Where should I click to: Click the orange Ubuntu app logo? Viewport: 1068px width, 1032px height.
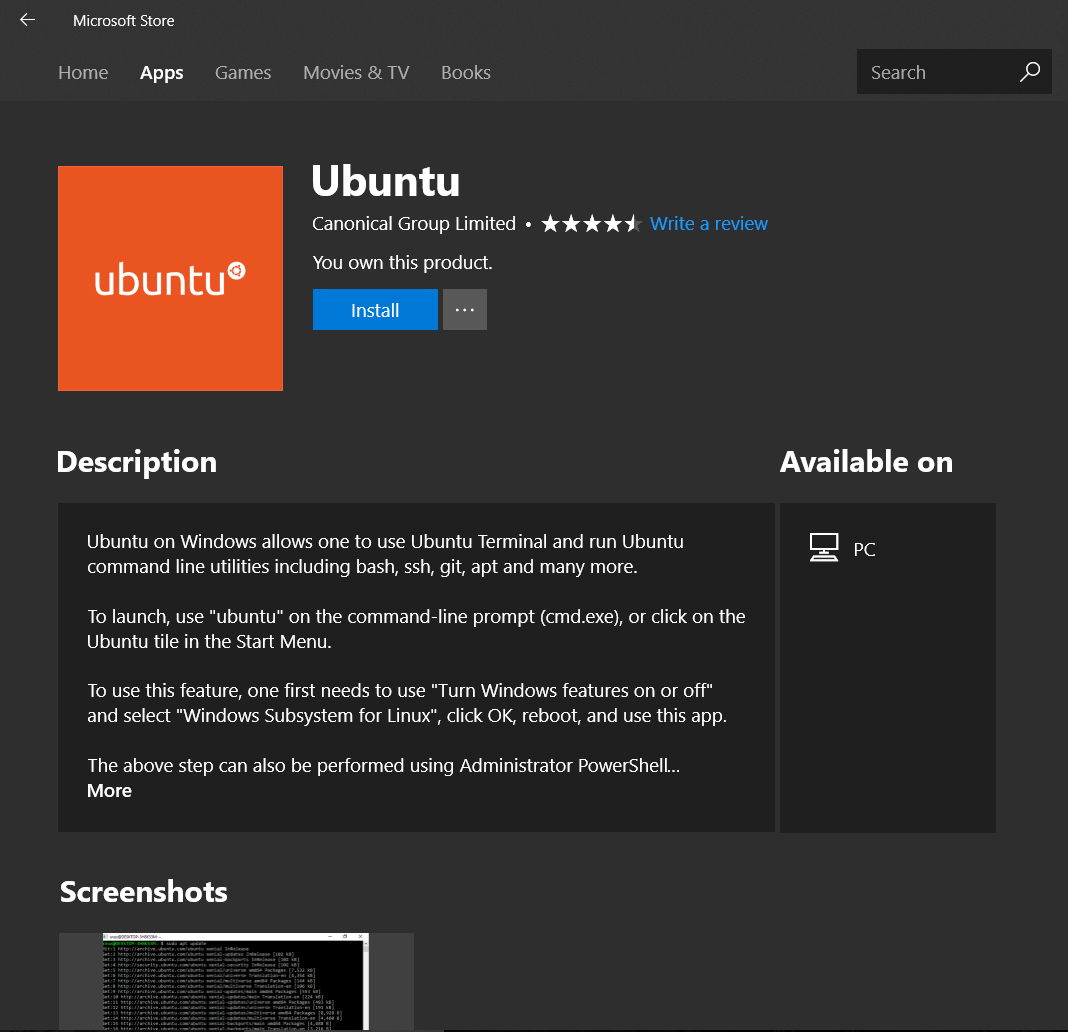point(170,278)
